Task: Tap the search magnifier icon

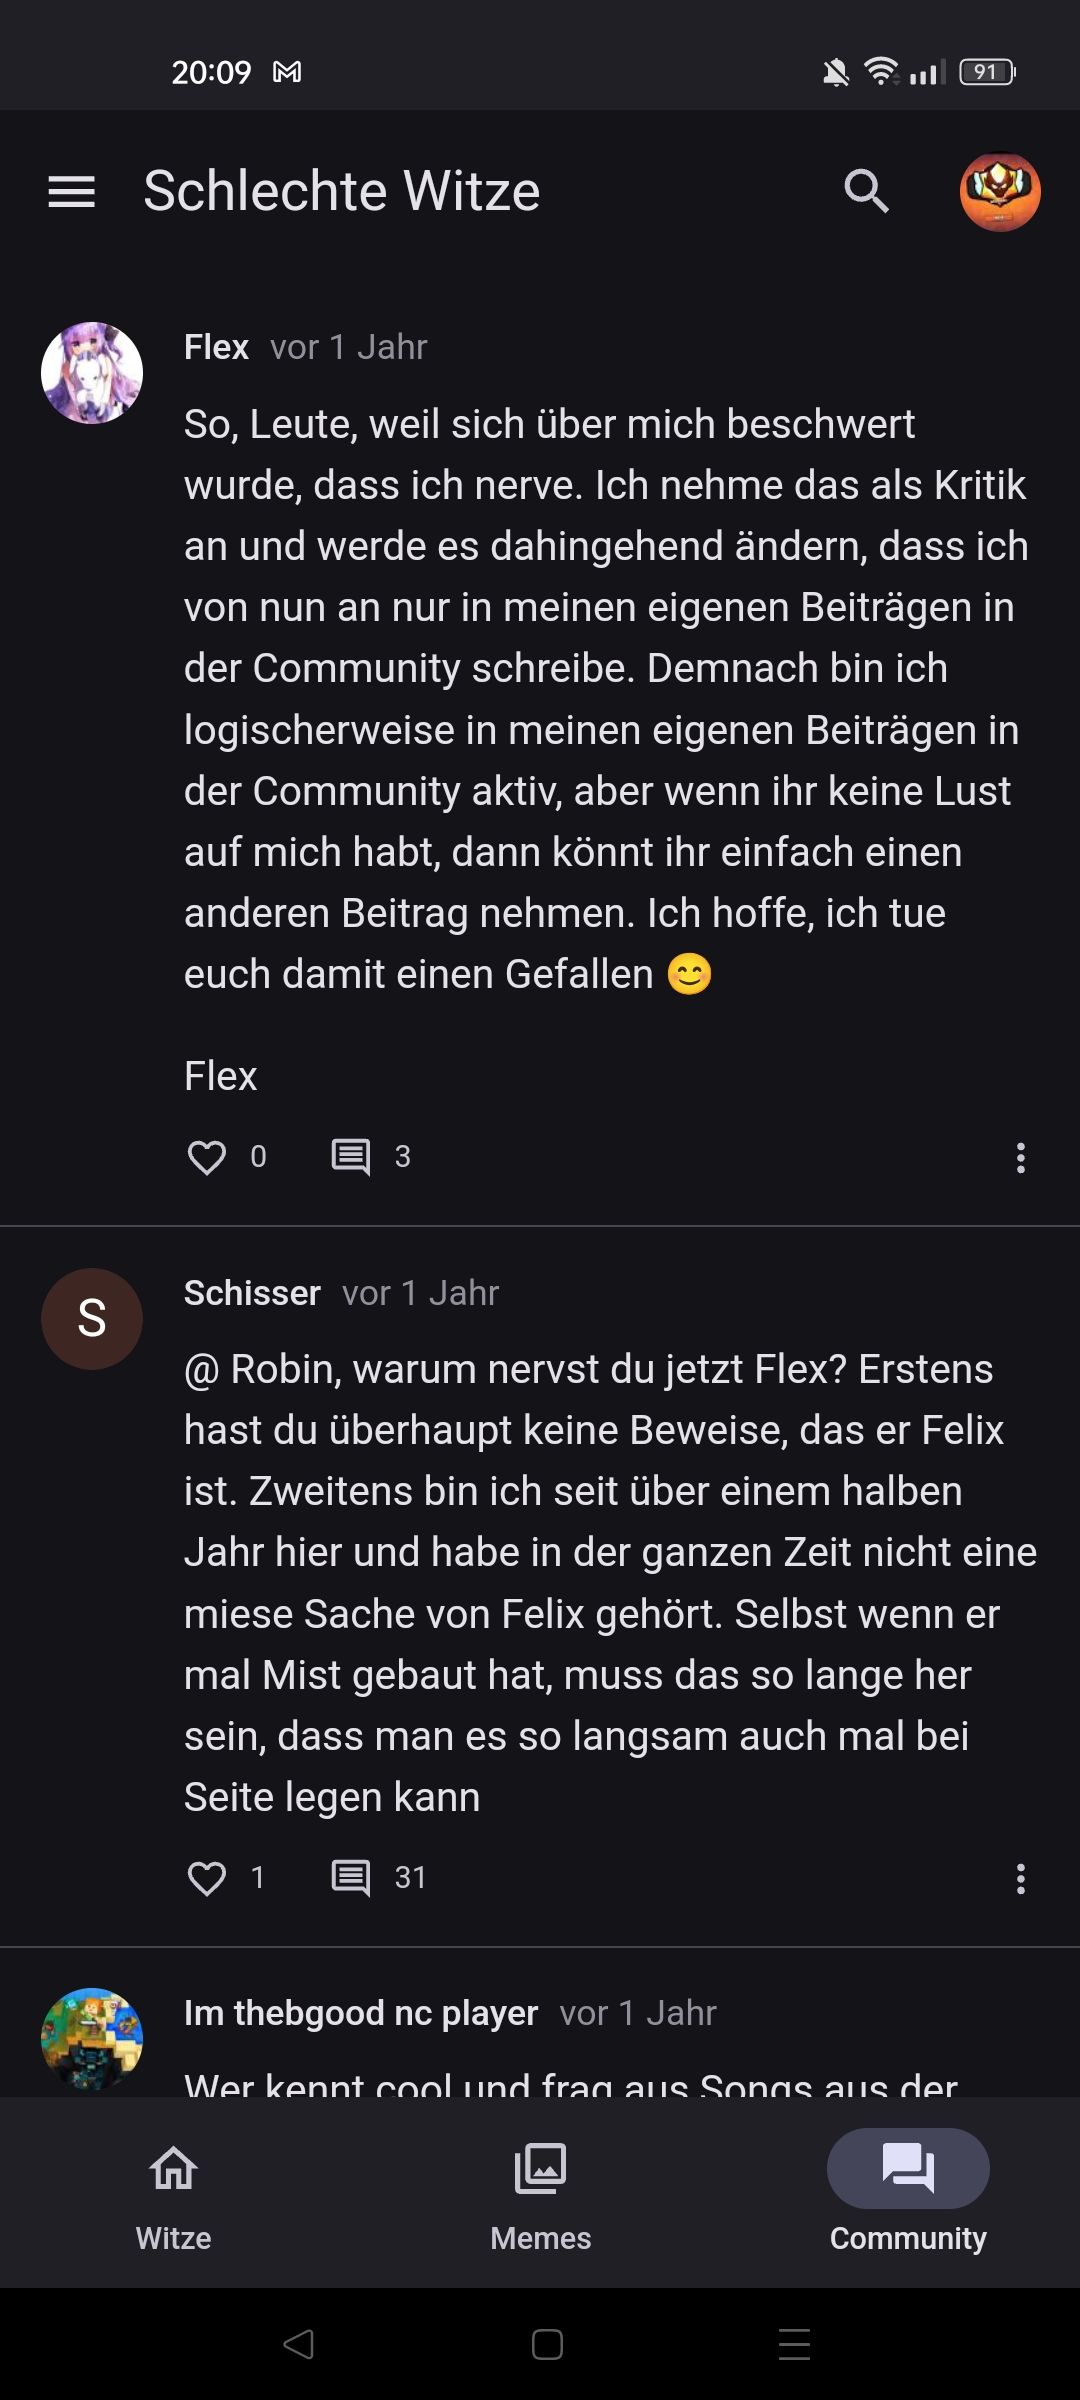Action: 866,191
